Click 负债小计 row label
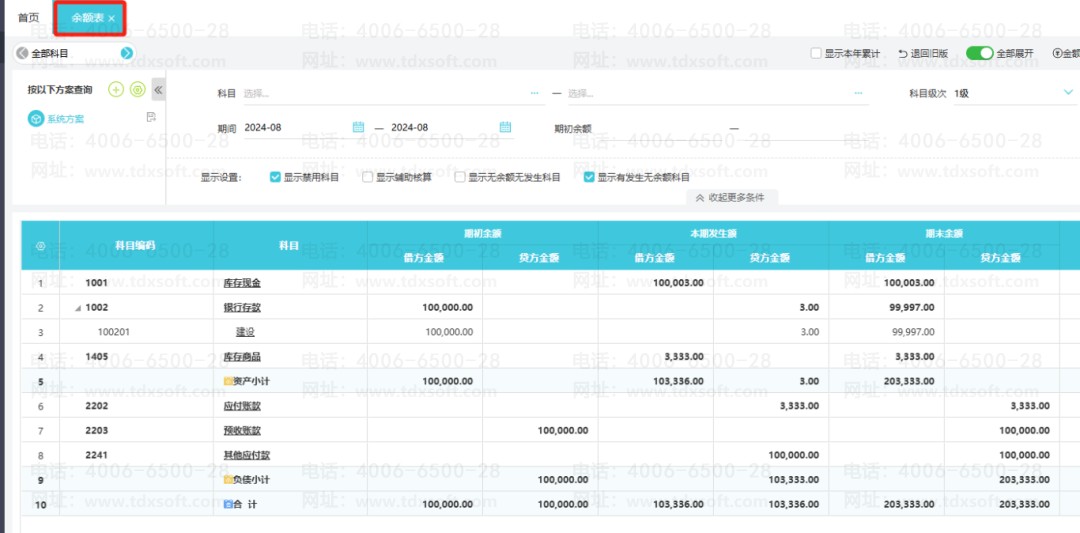This screenshot has width=1080, height=533. [x=251, y=479]
